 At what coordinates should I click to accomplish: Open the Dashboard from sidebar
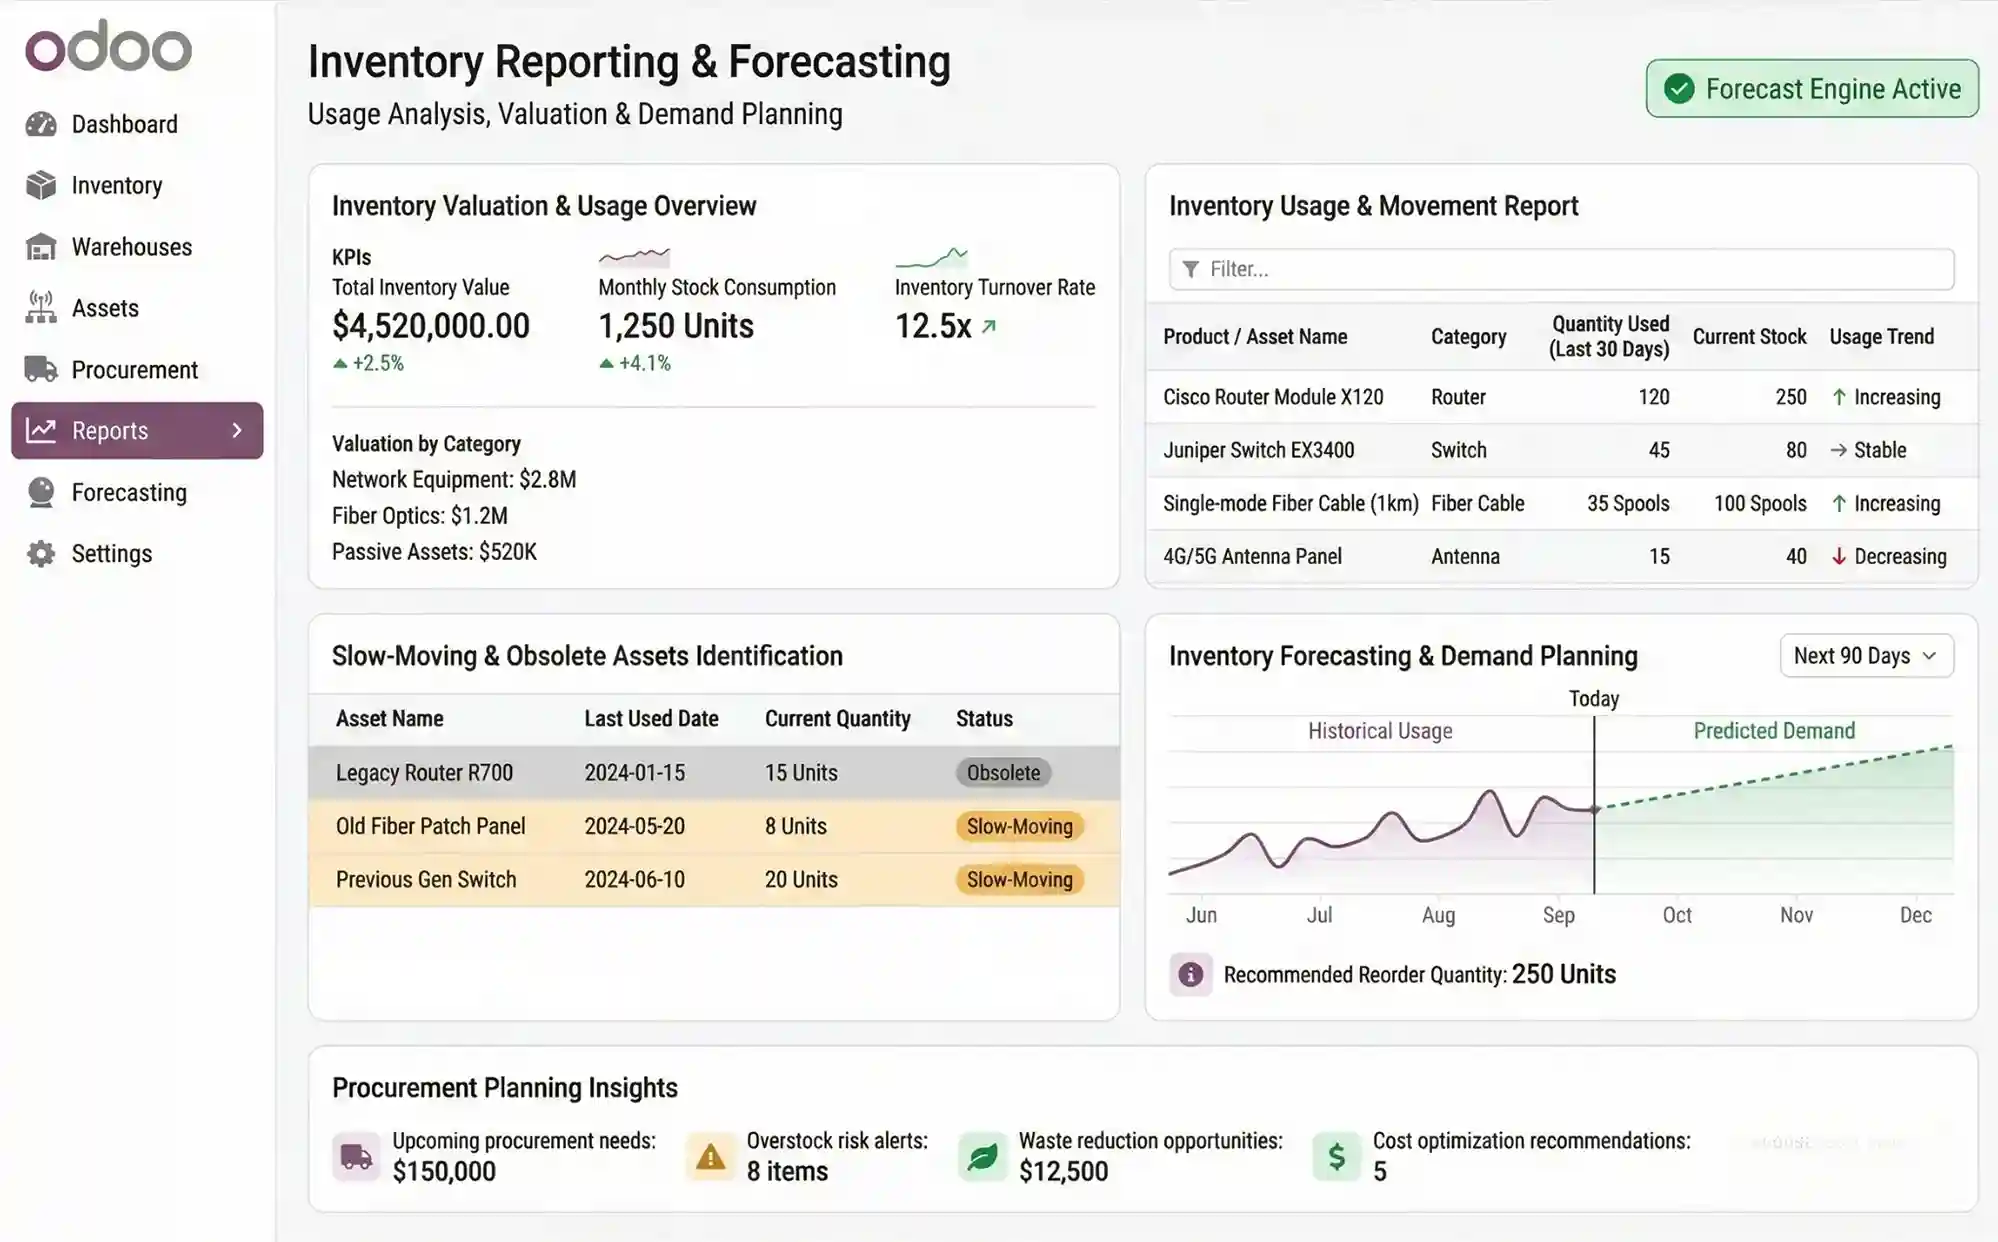pos(124,123)
